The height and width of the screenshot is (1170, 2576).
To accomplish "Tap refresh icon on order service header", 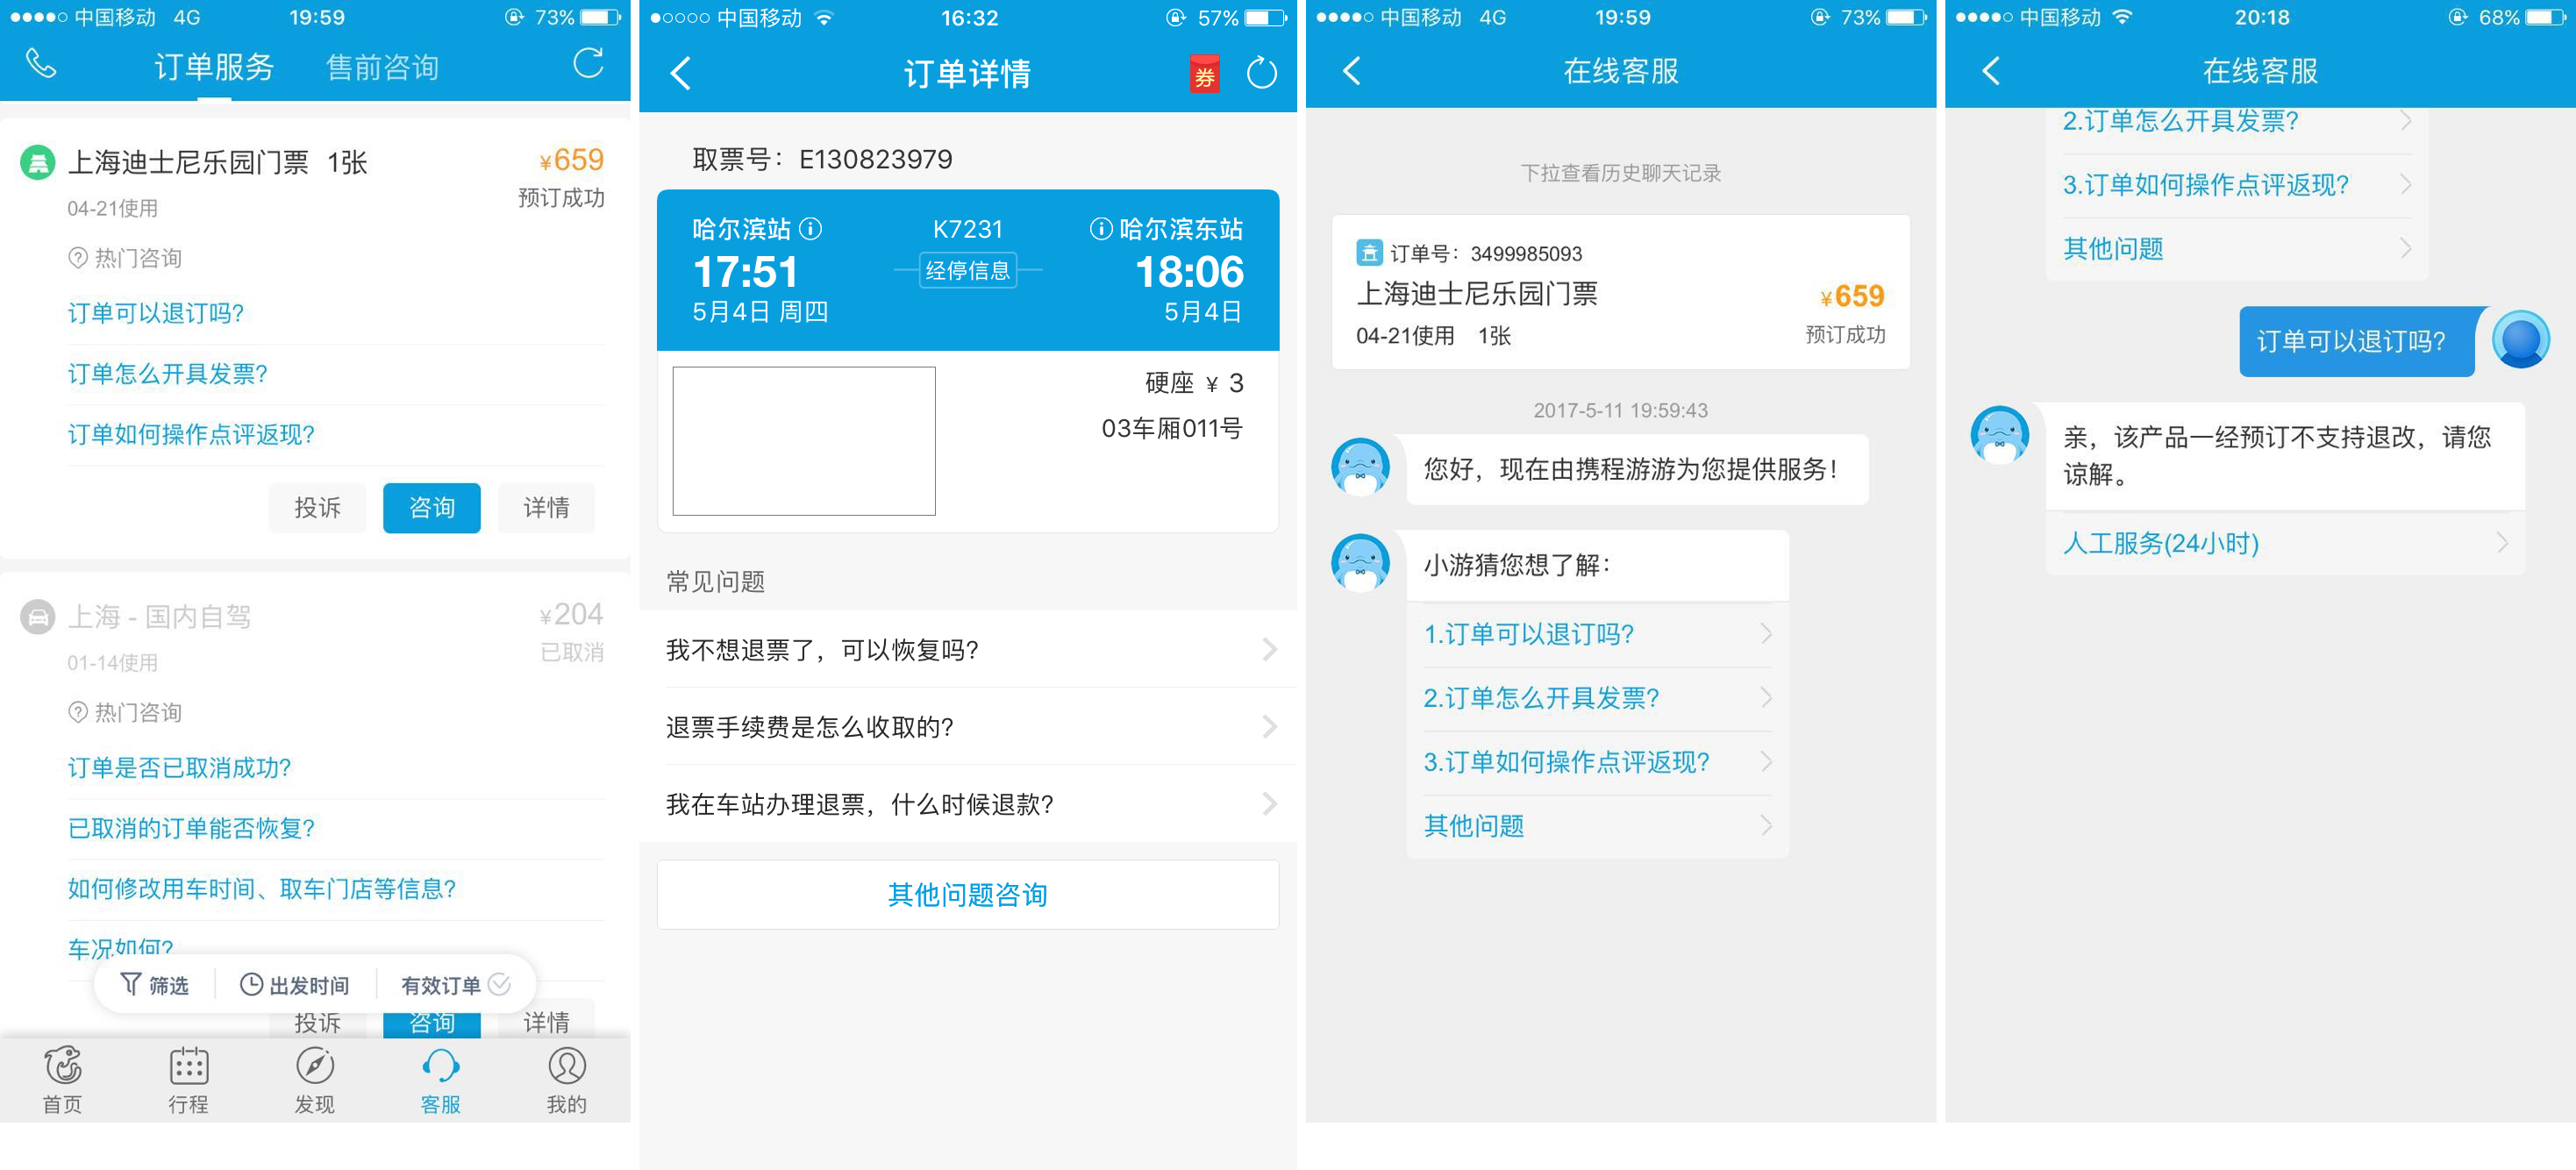I will point(588,65).
